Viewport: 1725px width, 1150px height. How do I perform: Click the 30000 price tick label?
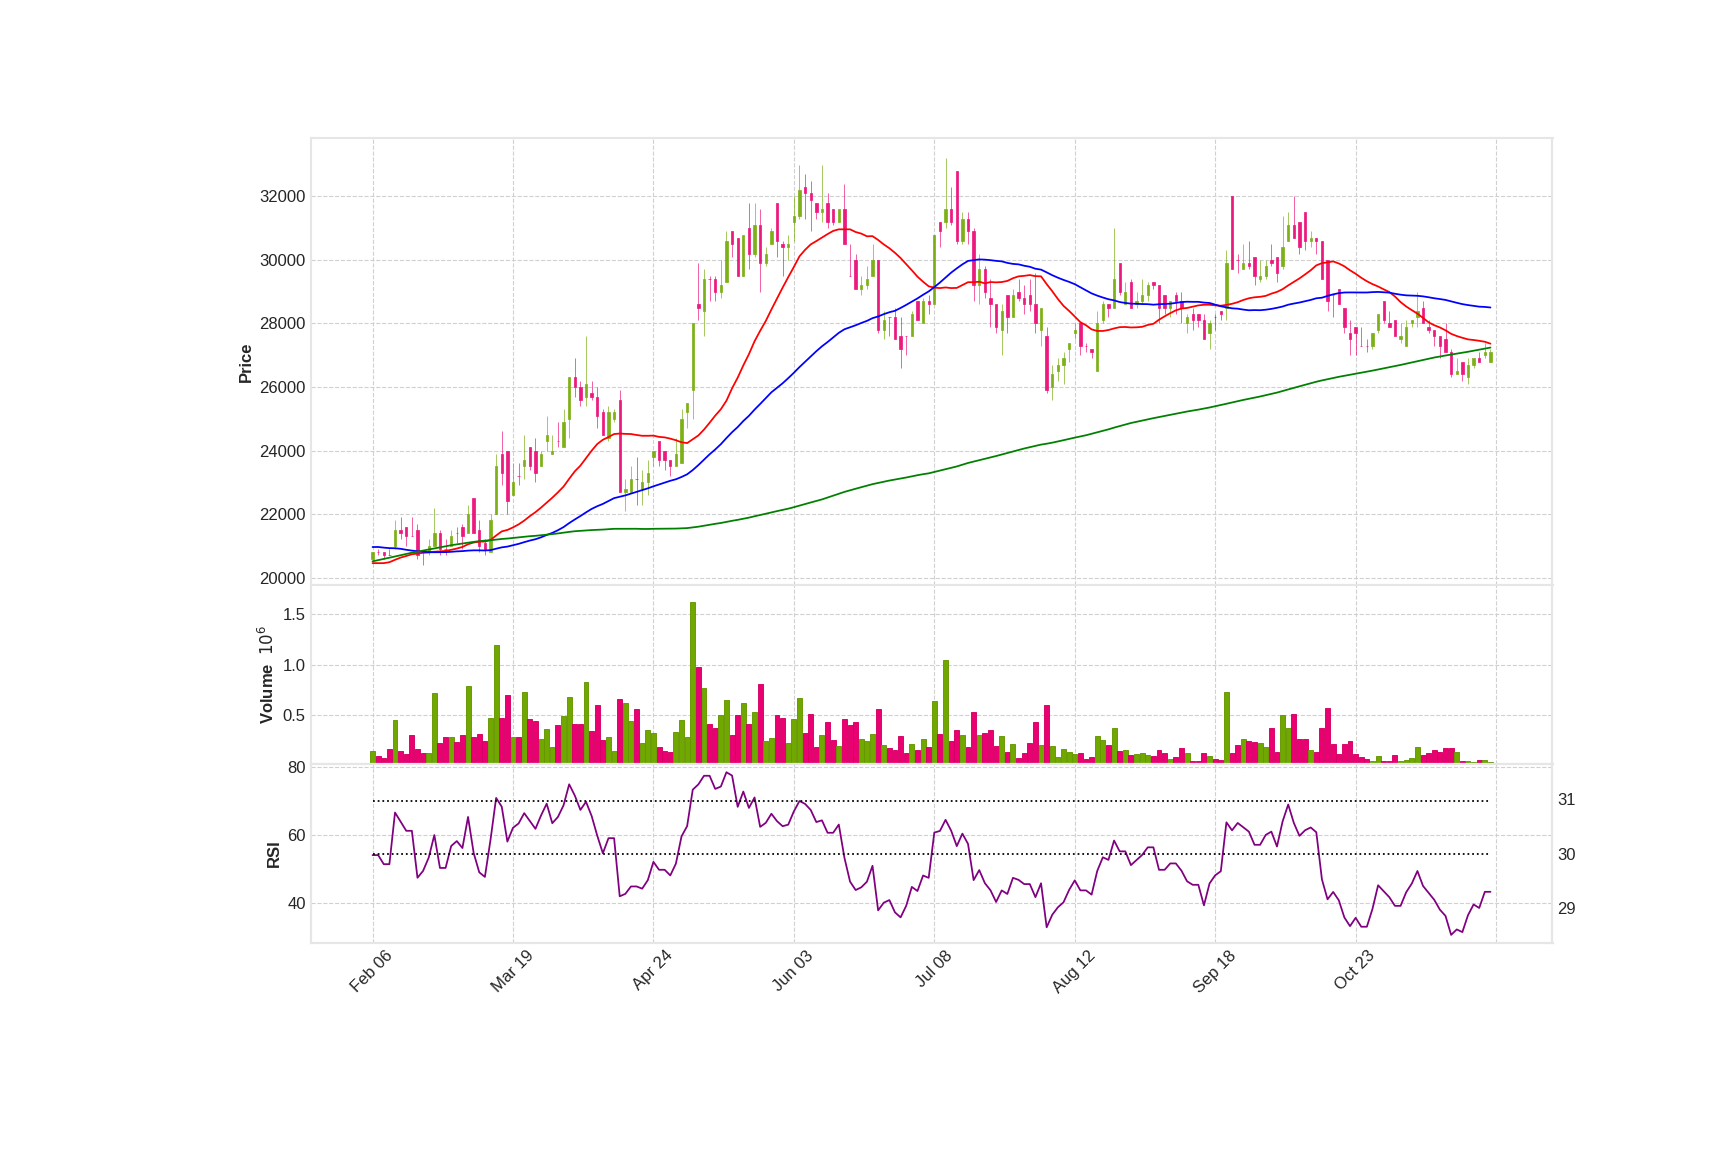[282, 260]
